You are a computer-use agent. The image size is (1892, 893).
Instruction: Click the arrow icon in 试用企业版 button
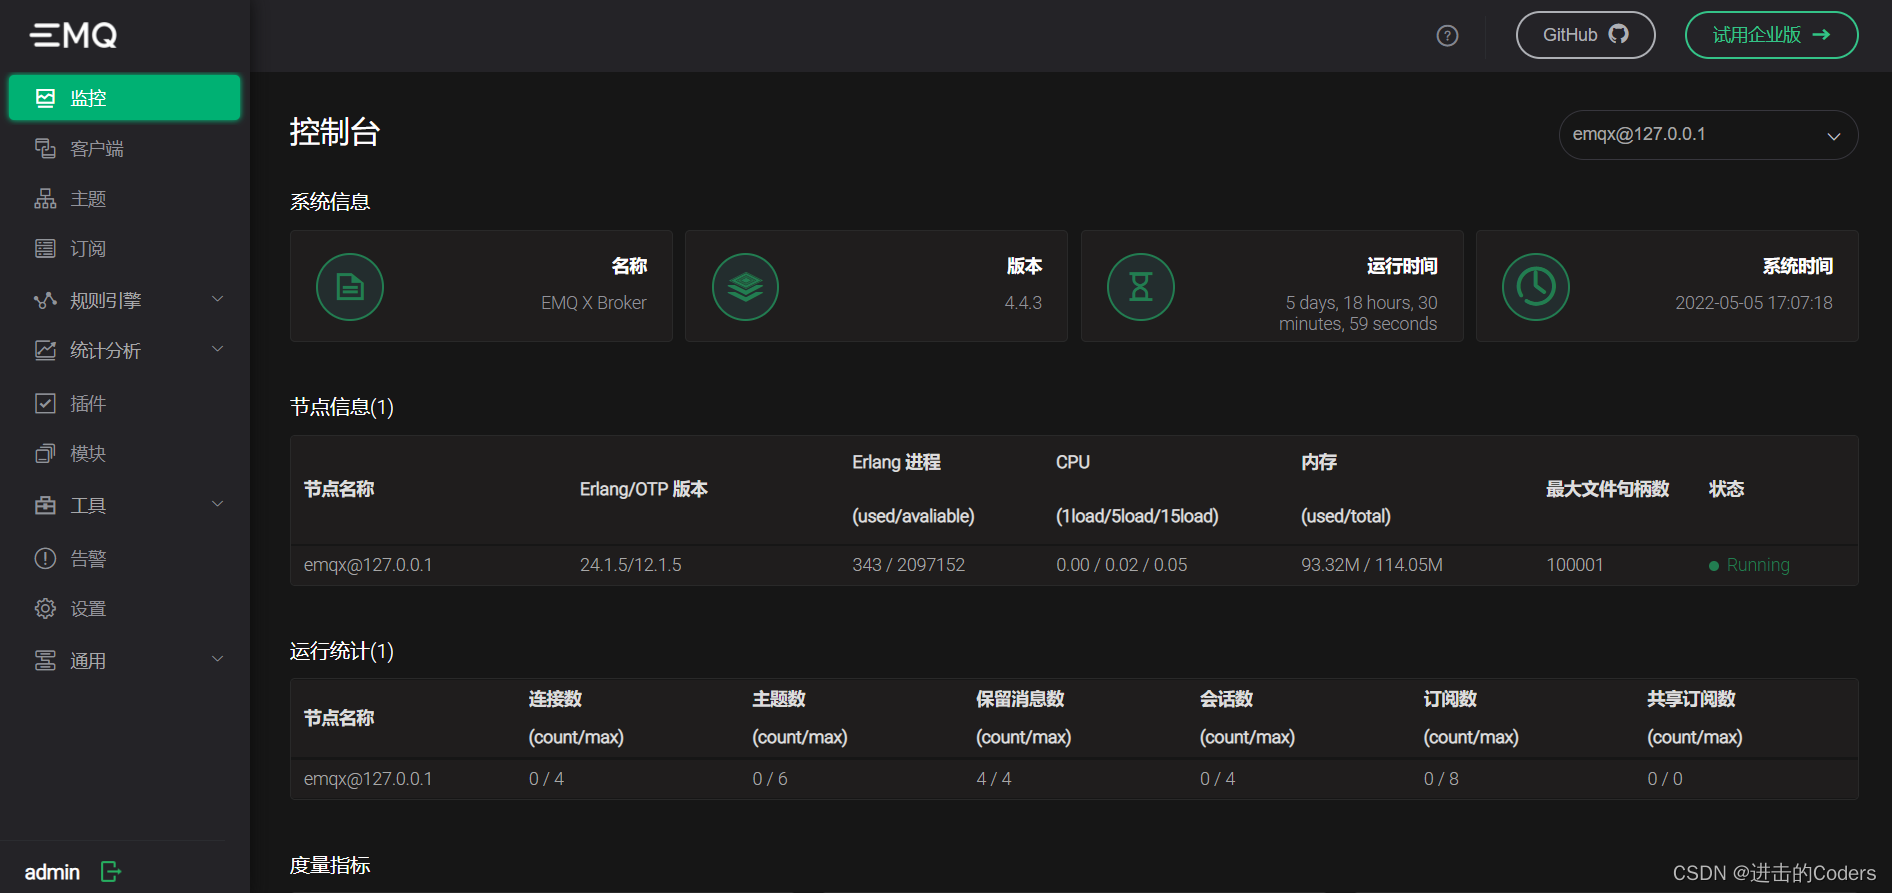point(1822,35)
